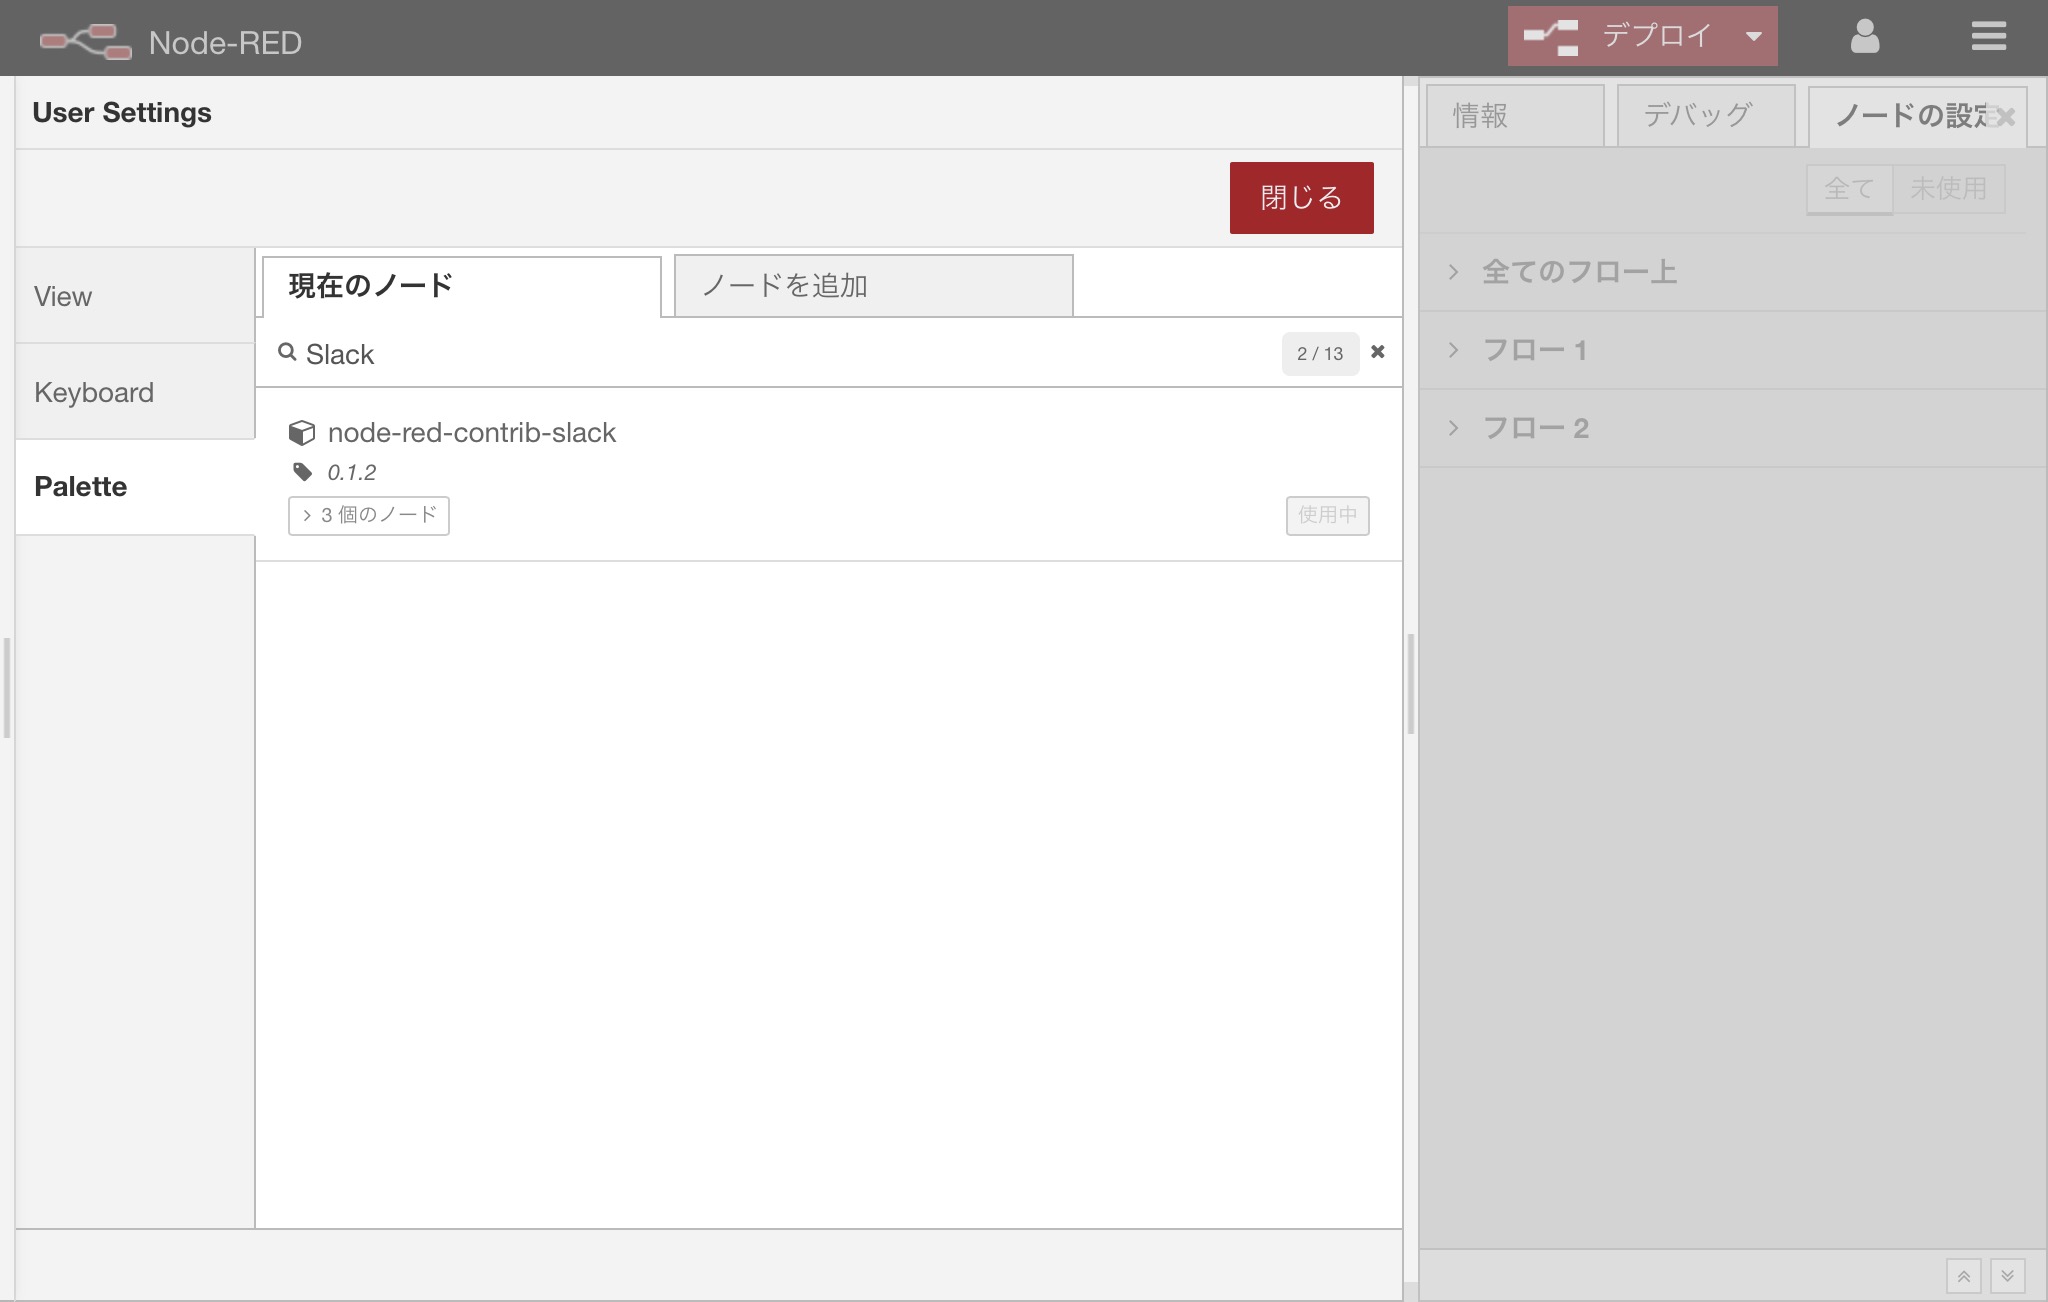2048x1302 pixels.
Task: Click inside the Slack search input field
Action: point(700,353)
